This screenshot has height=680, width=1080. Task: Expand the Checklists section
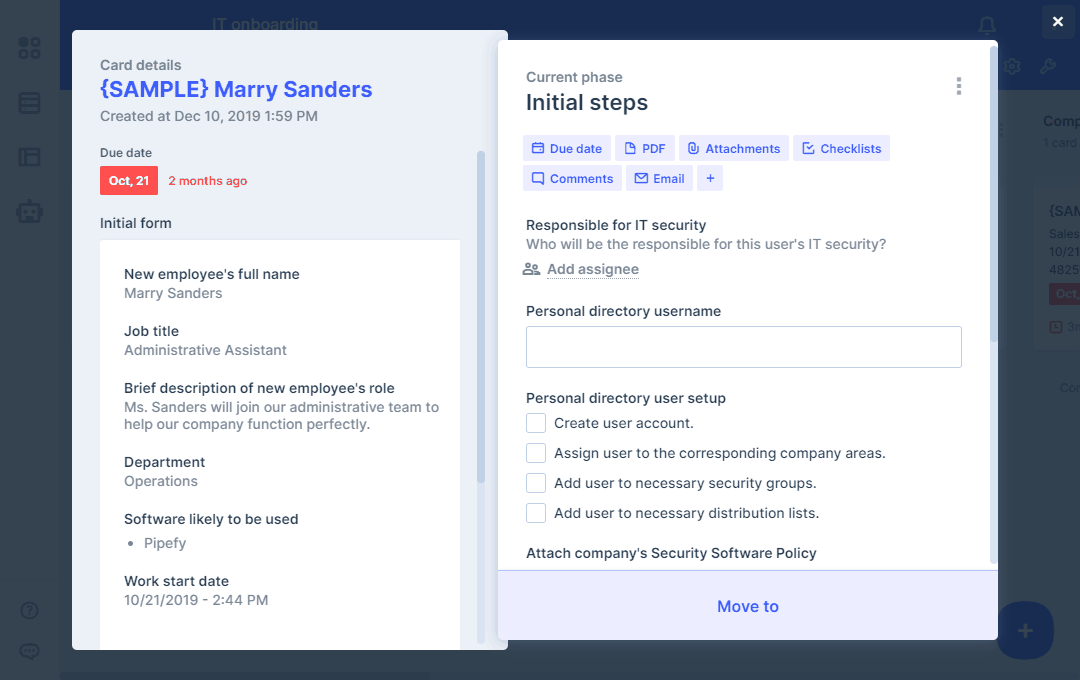841,148
